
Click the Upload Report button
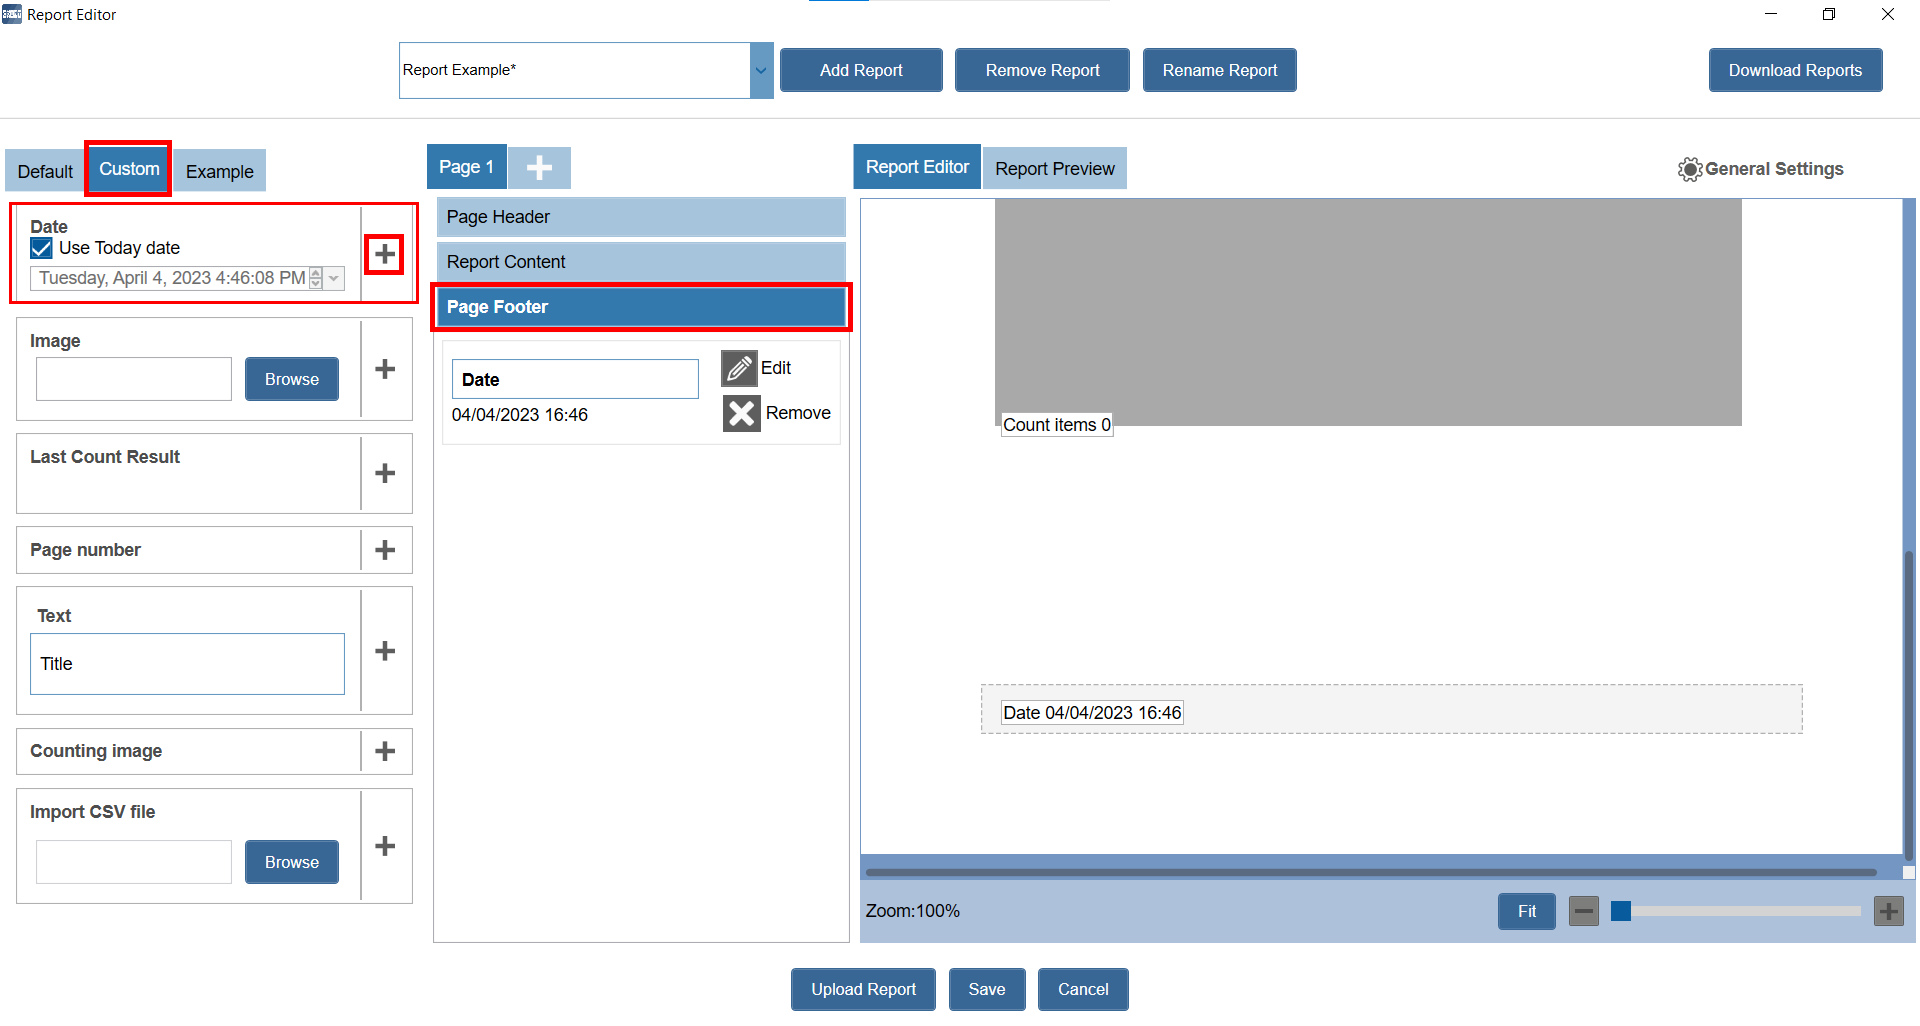(863, 989)
